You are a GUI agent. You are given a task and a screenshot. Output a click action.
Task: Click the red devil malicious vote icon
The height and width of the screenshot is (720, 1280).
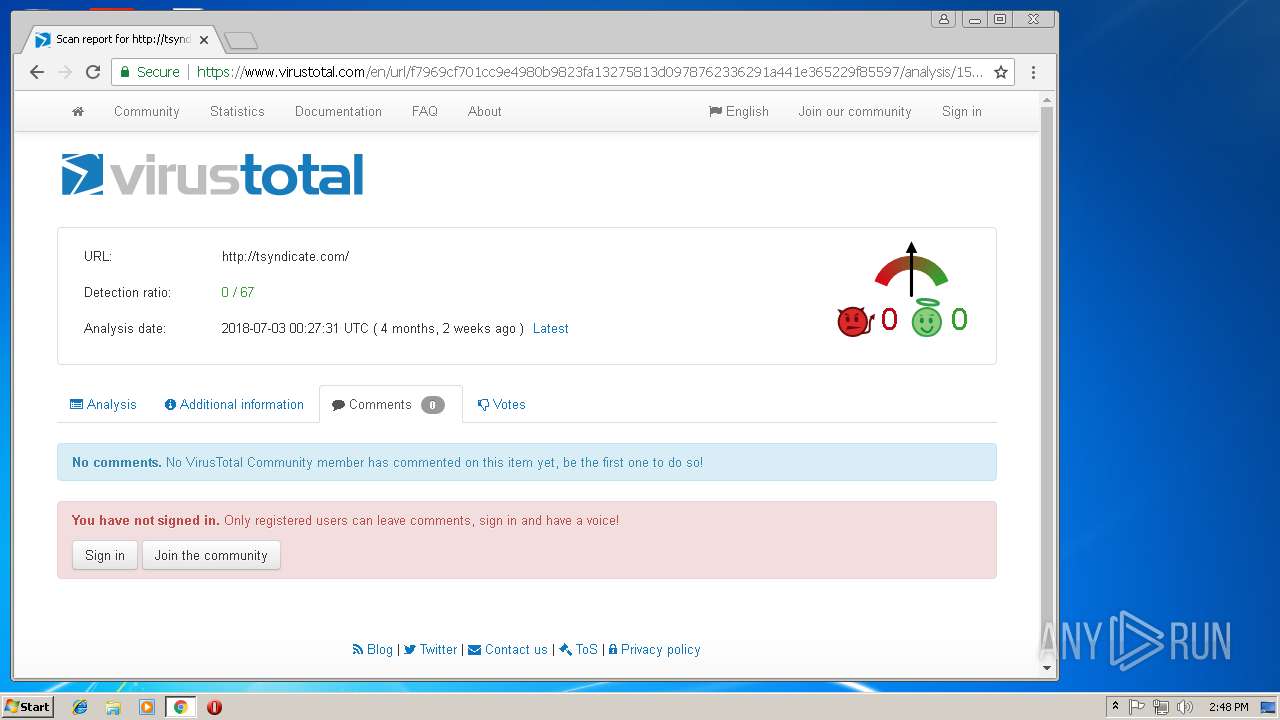855,321
